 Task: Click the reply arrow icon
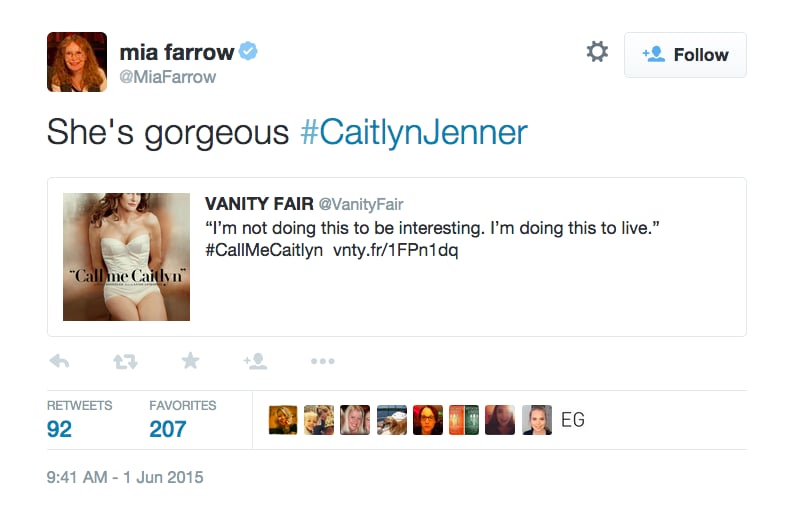pos(59,361)
